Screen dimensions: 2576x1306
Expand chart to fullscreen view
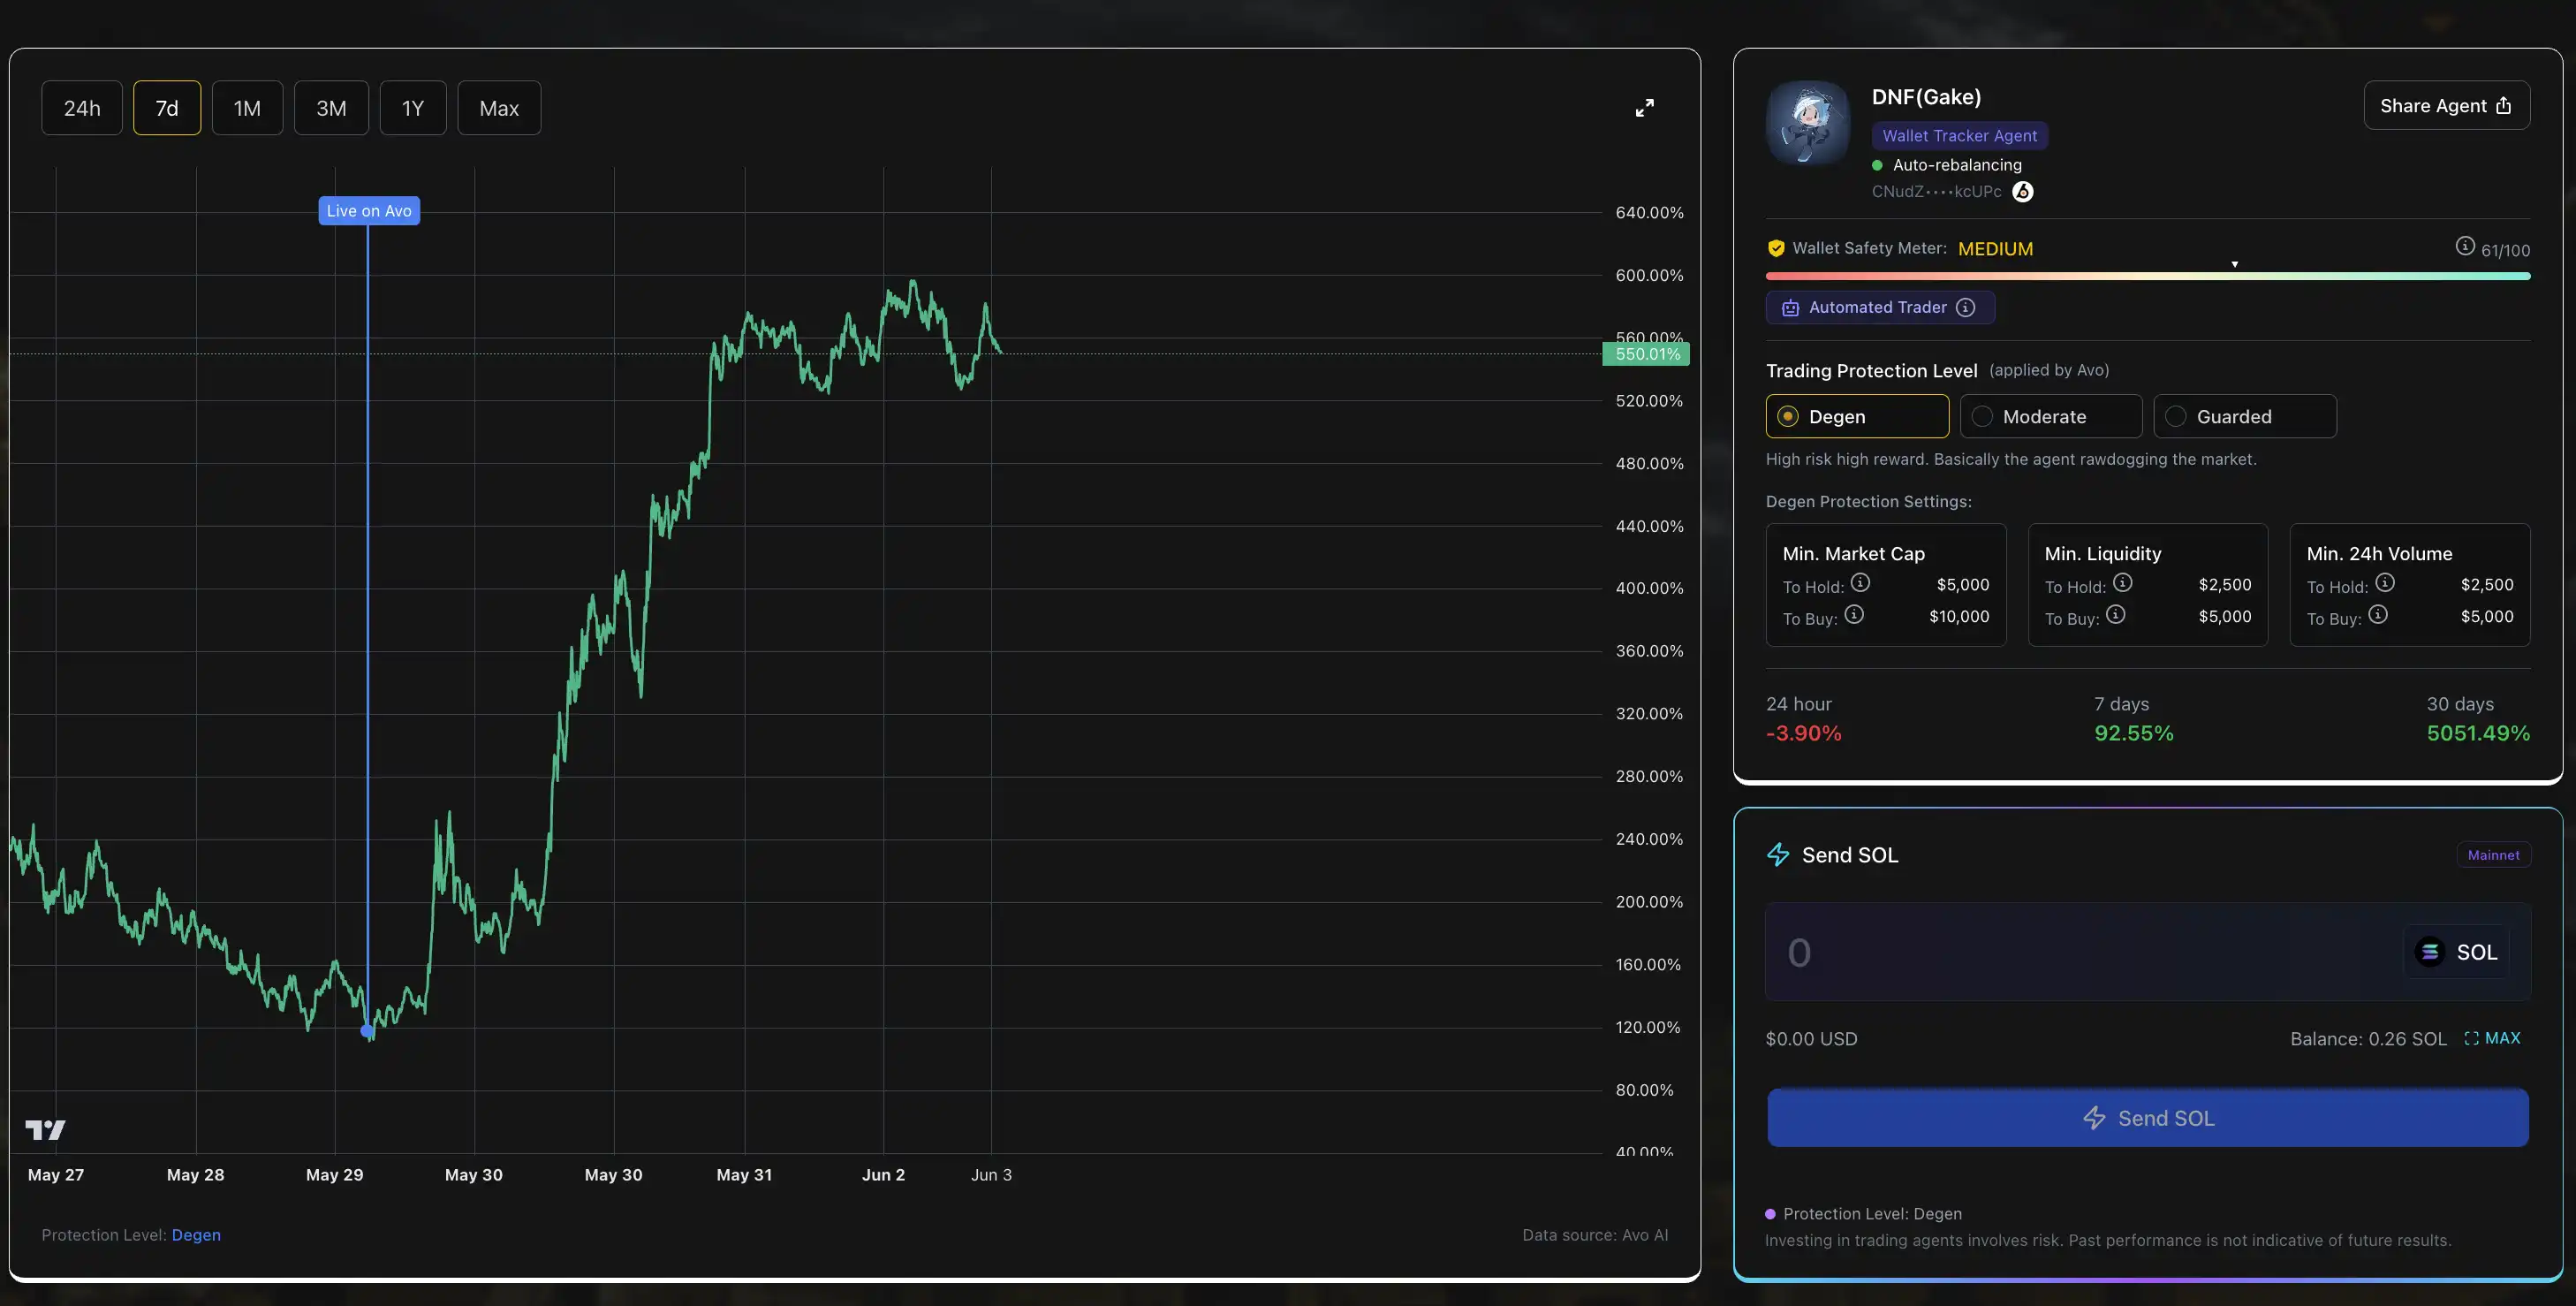pyautogui.click(x=1644, y=108)
